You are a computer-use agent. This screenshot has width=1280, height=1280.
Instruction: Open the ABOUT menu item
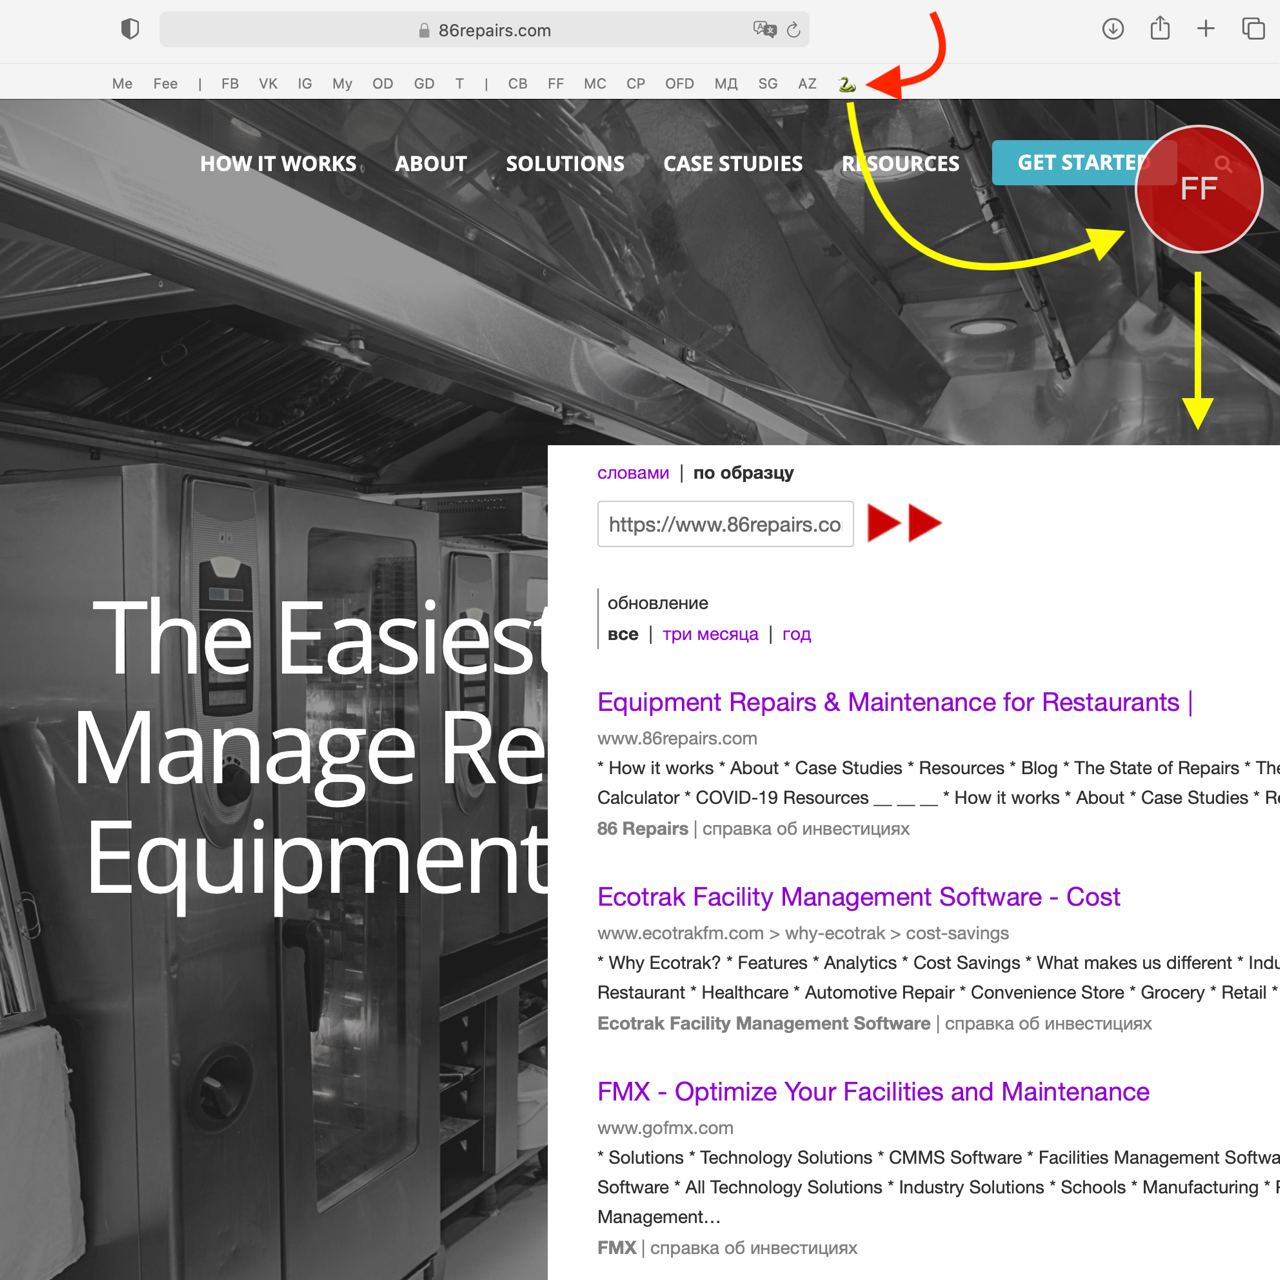click(431, 164)
